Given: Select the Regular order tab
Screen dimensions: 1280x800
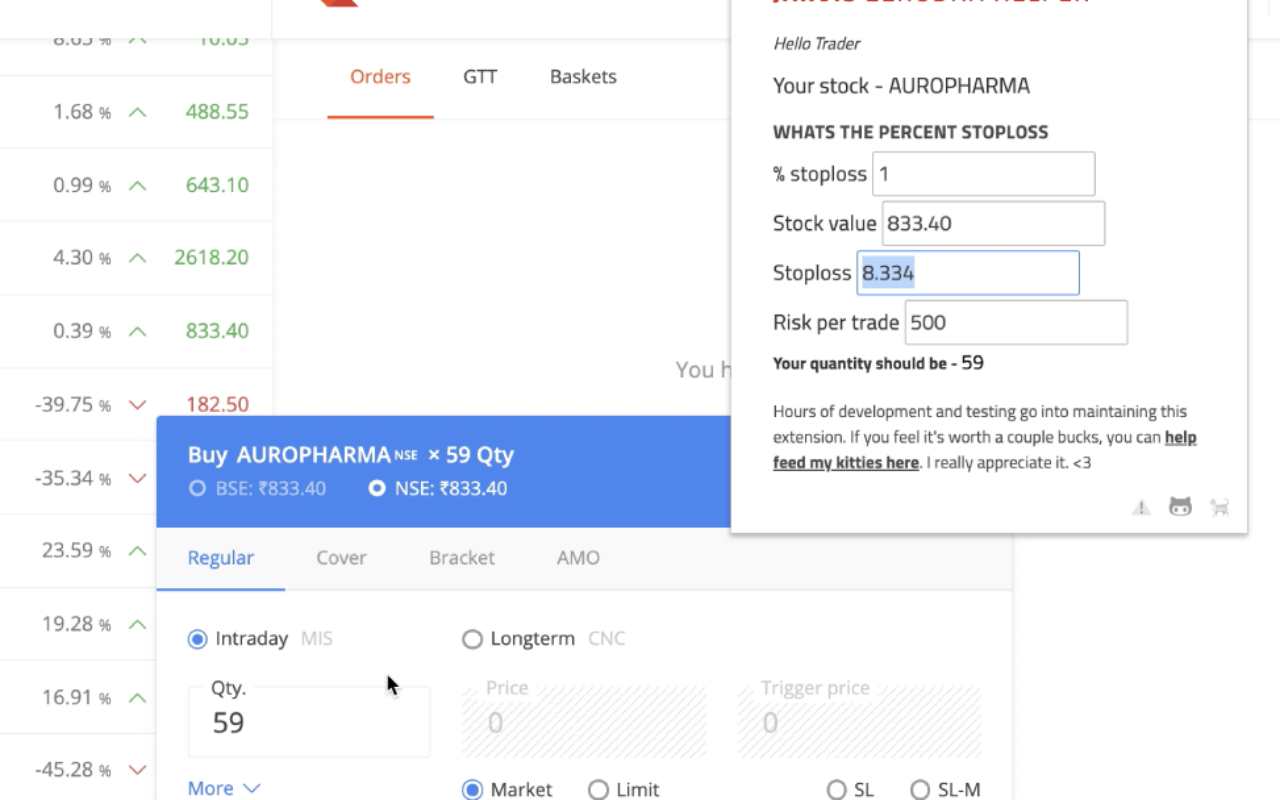Looking at the screenshot, I should [221, 558].
